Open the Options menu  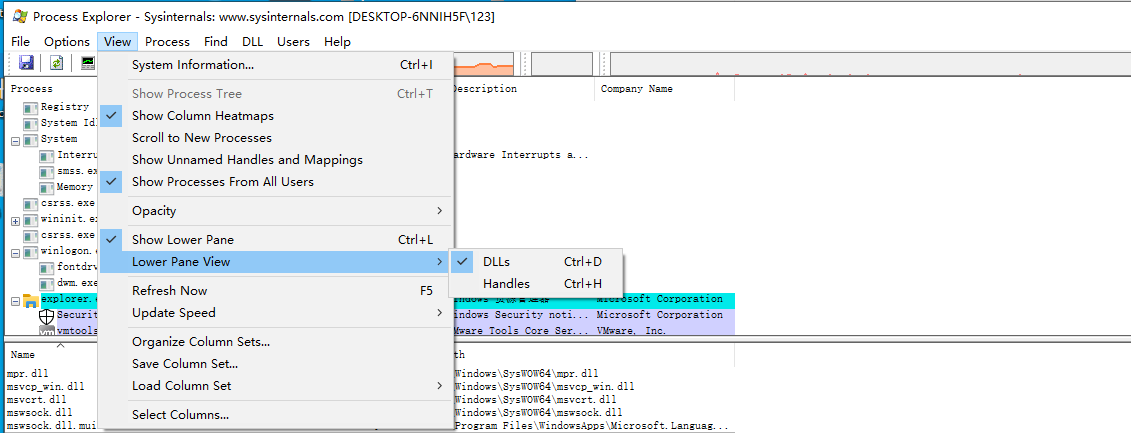point(67,42)
